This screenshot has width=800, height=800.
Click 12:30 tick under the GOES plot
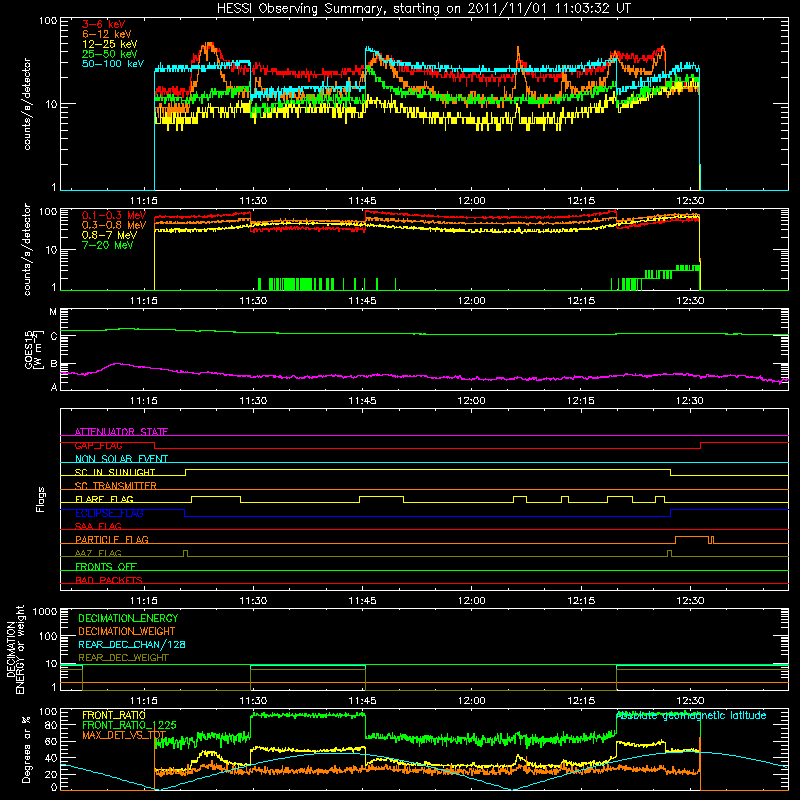(690, 401)
